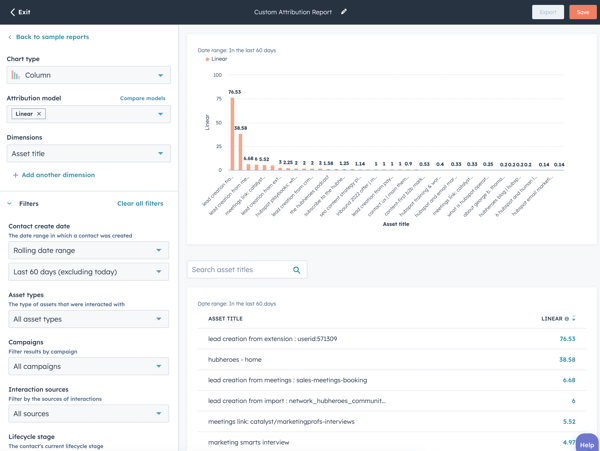Select row 'hubheroes - home'
The image size is (600, 451).
(391, 360)
